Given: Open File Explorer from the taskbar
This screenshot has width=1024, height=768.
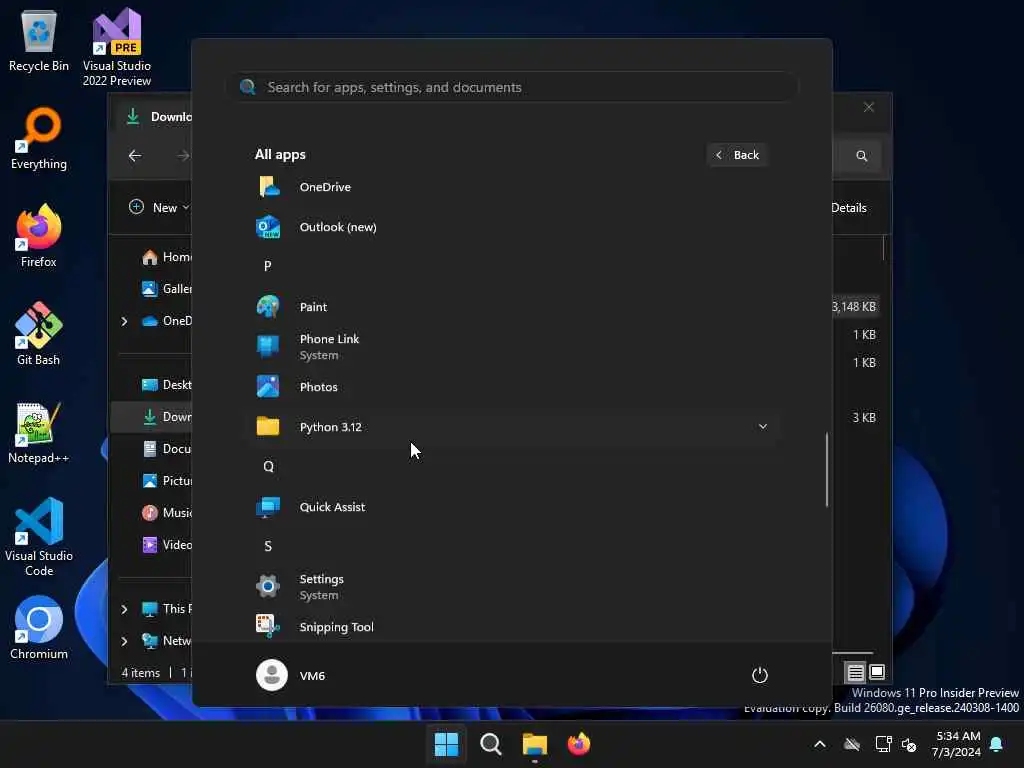Looking at the screenshot, I should coord(534,744).
